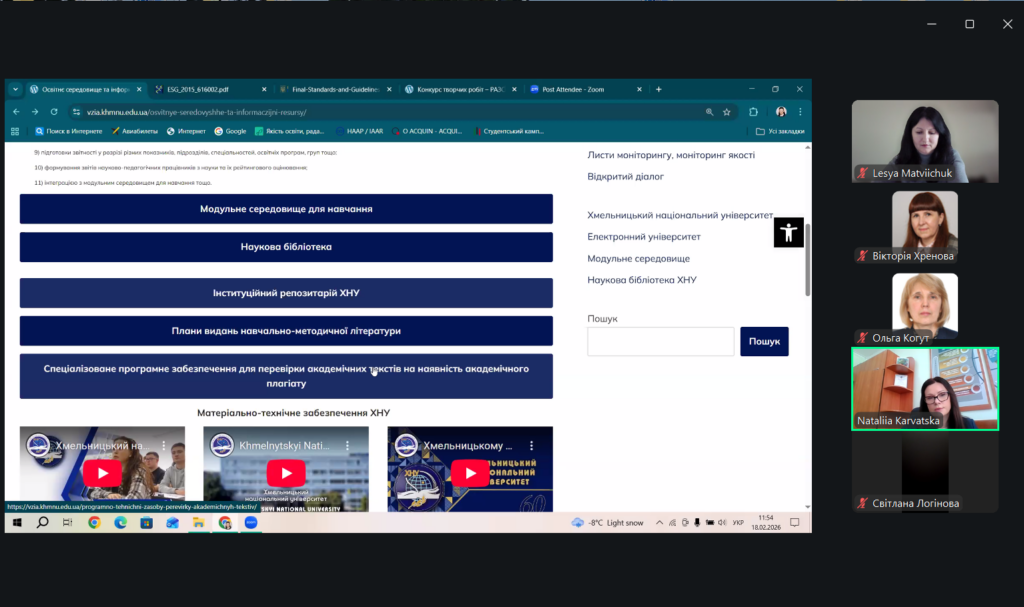Click the Windows Start button

point(17,522)
